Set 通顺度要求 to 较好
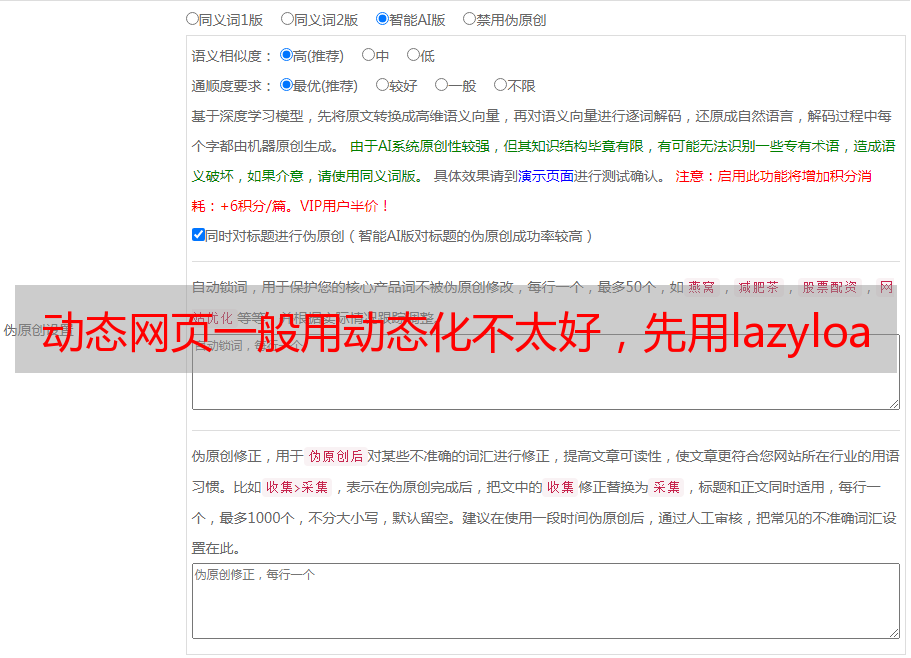This screenshot has width=911, height=658. coord(382,85)
